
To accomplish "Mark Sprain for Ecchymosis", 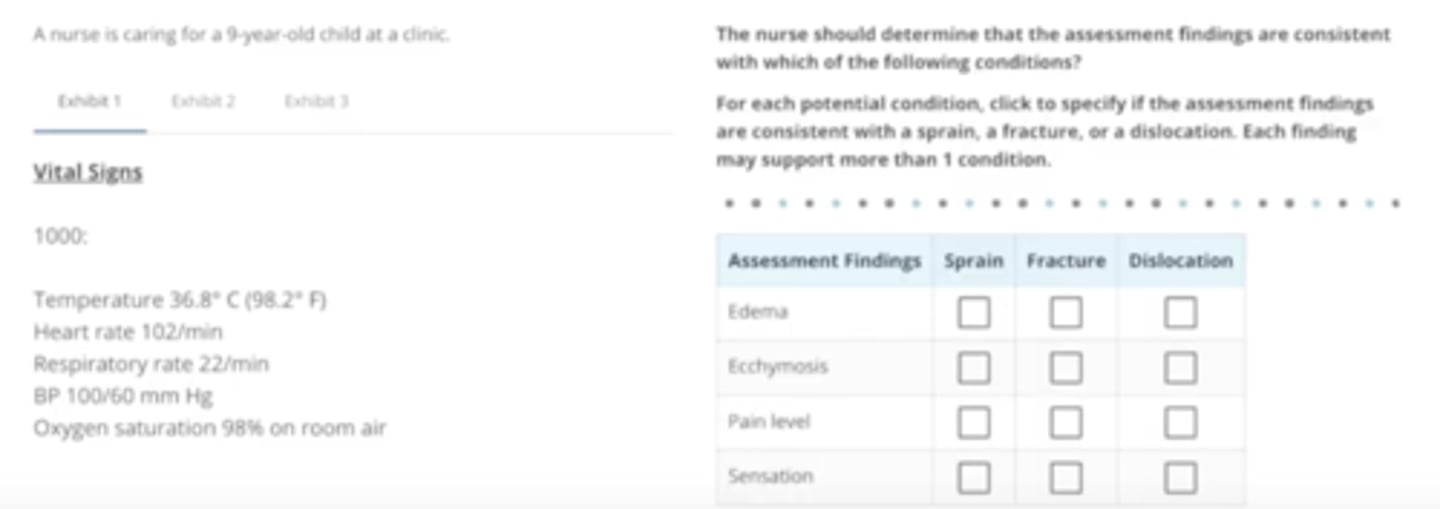I will pyautogui.click(x=974, y=368).
